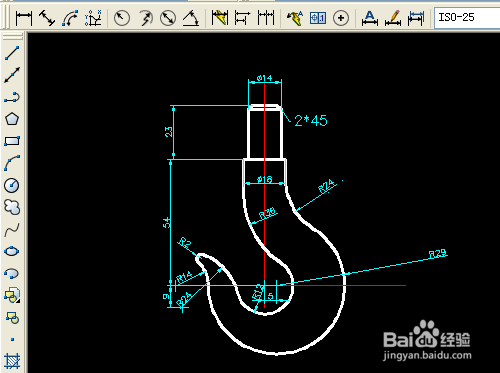Open the ISO-25 dimension style dropdown
Image resolution: width=500 pixels, height=373 pixels.
pyautogui.click(x=467, y=17)
